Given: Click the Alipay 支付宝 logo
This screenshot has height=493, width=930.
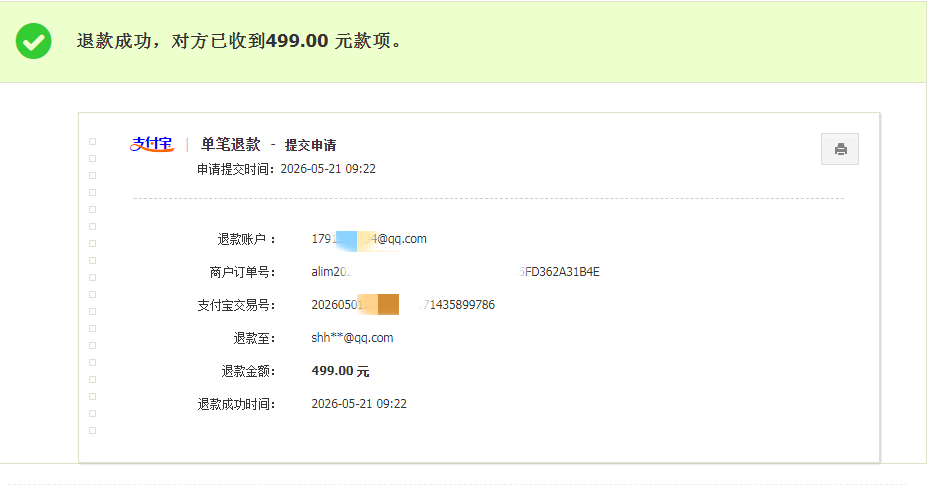Looking at the screenshot, I should pos(152,144).
